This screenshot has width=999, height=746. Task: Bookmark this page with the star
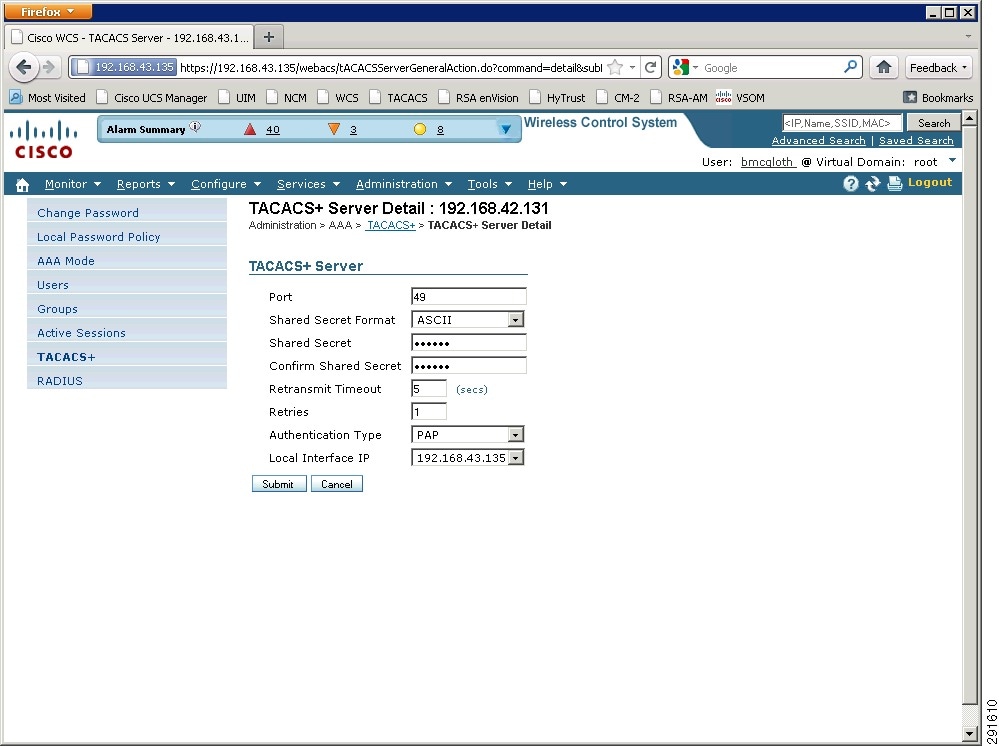tap(615, 68)
